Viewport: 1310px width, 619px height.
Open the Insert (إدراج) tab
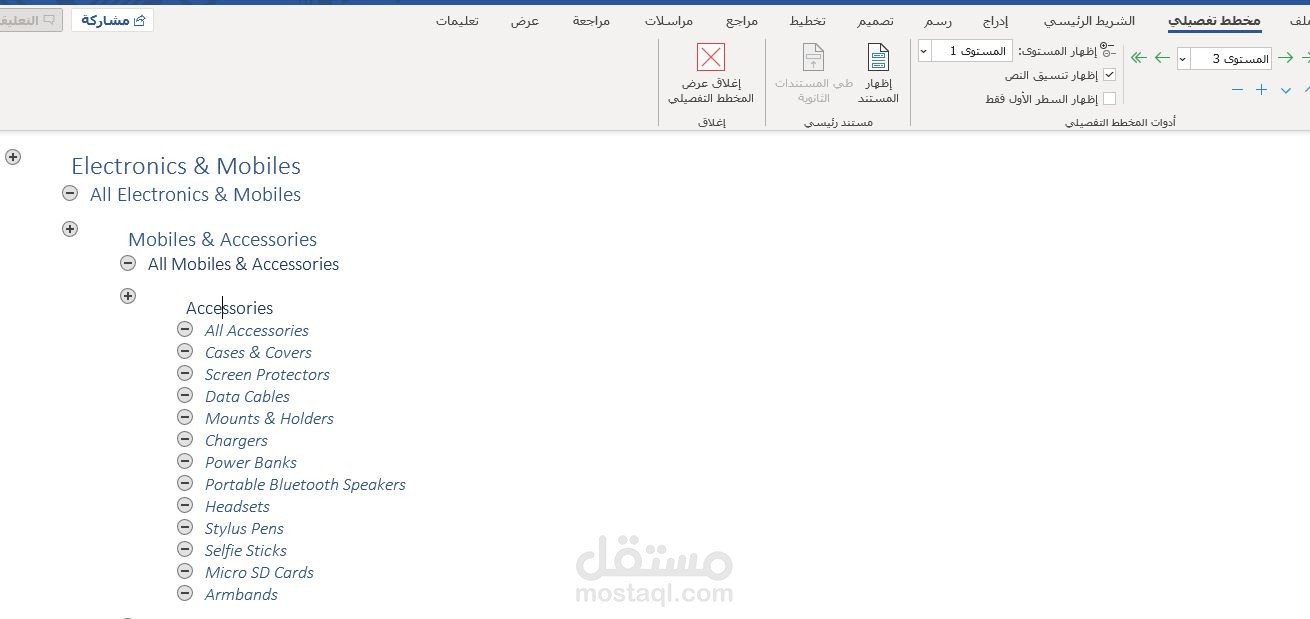pyautogui.click(x=995, y=20)
